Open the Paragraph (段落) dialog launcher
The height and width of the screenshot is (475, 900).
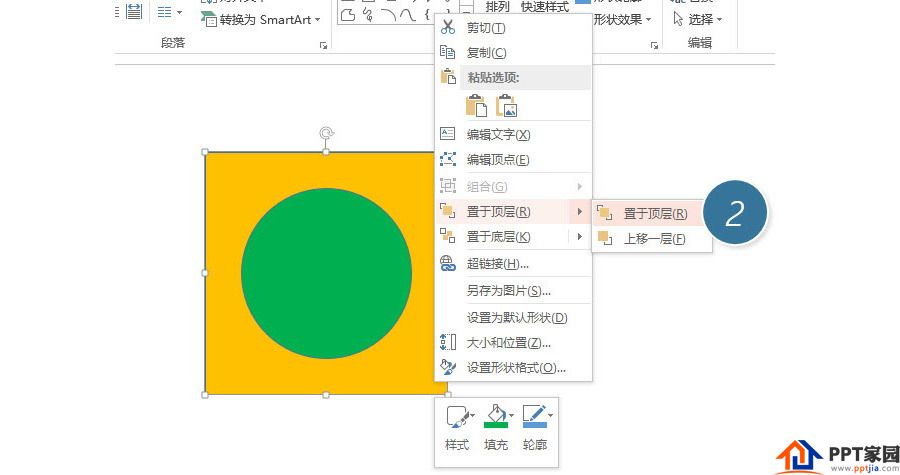coord(323,45)
